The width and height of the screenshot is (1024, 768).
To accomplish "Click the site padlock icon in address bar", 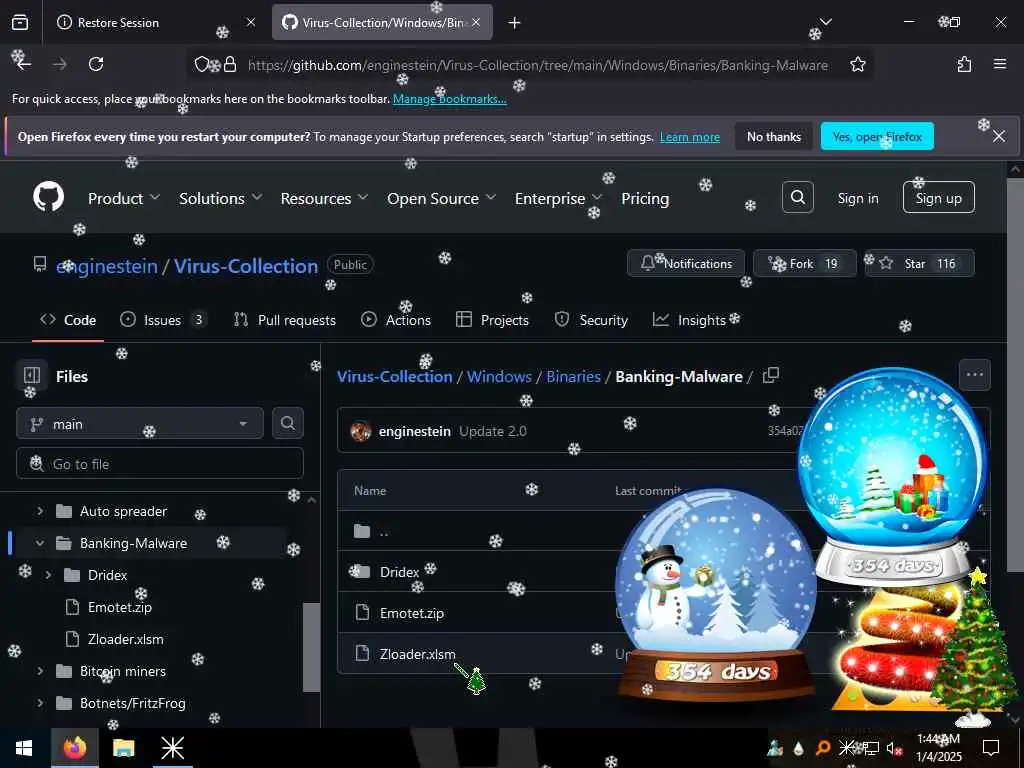I will coord(230,65).
